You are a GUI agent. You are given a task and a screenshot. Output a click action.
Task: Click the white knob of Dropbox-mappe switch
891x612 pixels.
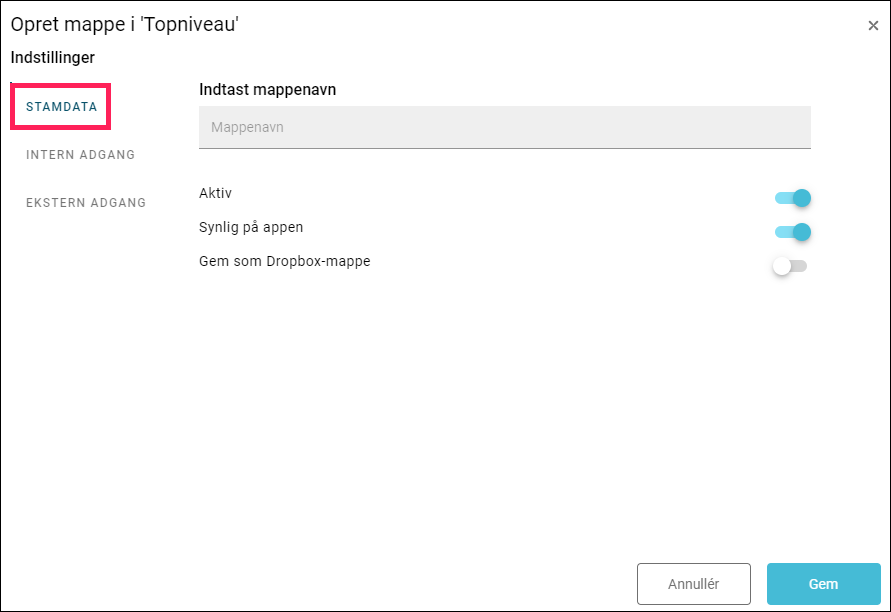(782, 266)
